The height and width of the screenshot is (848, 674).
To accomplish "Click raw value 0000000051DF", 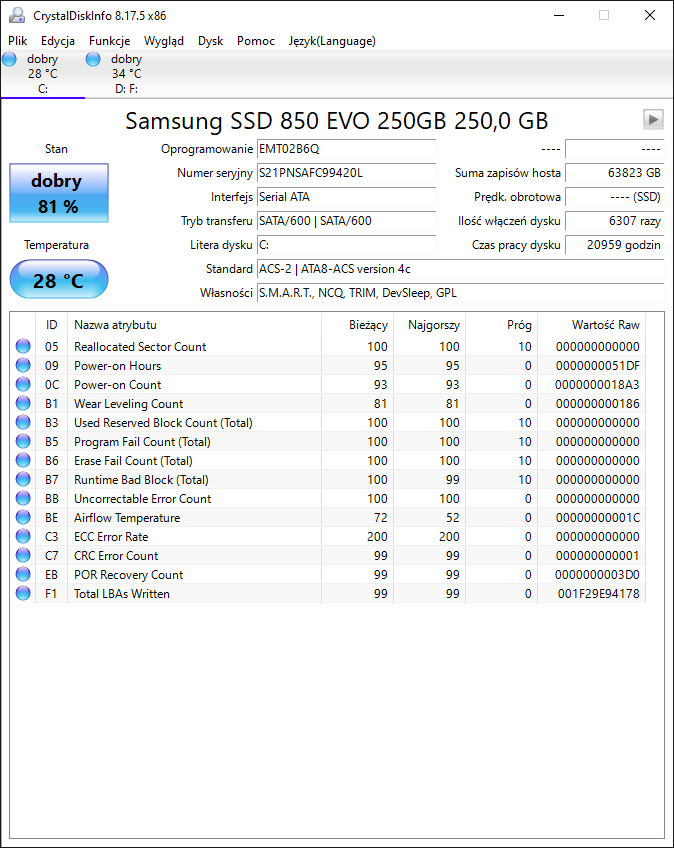I will (598, 366).
